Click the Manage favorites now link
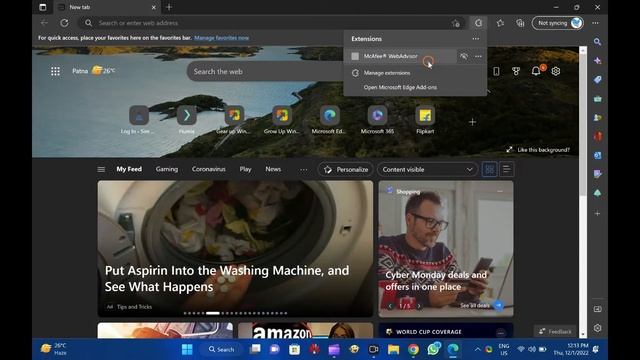640x360 pixels. tap(221, 38)
